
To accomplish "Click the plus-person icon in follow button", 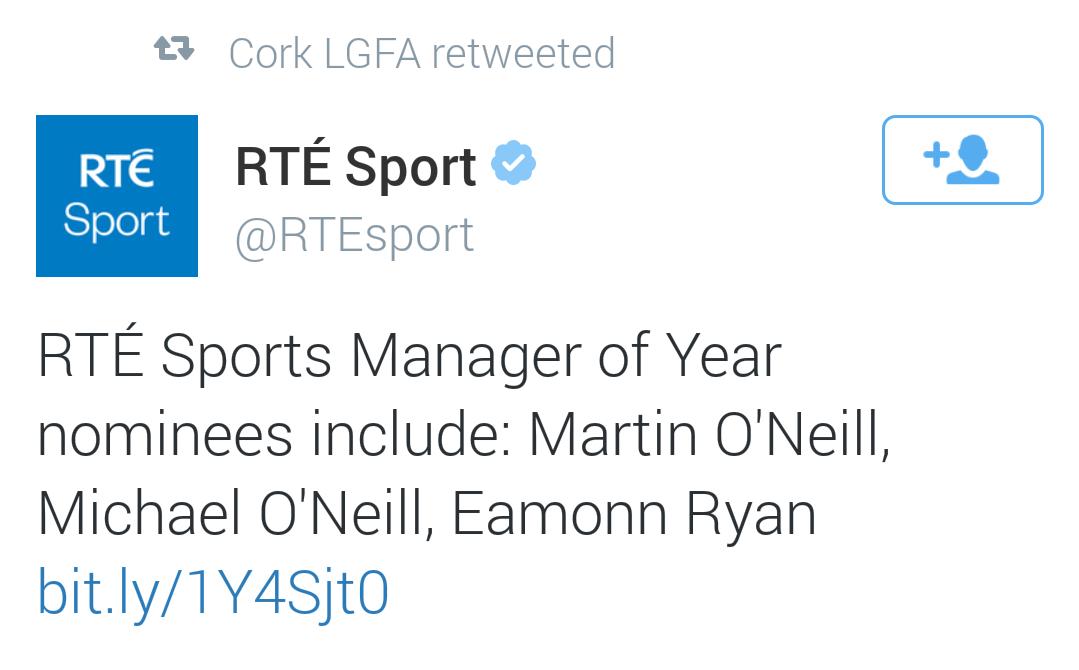I will (x=961, y=160).
